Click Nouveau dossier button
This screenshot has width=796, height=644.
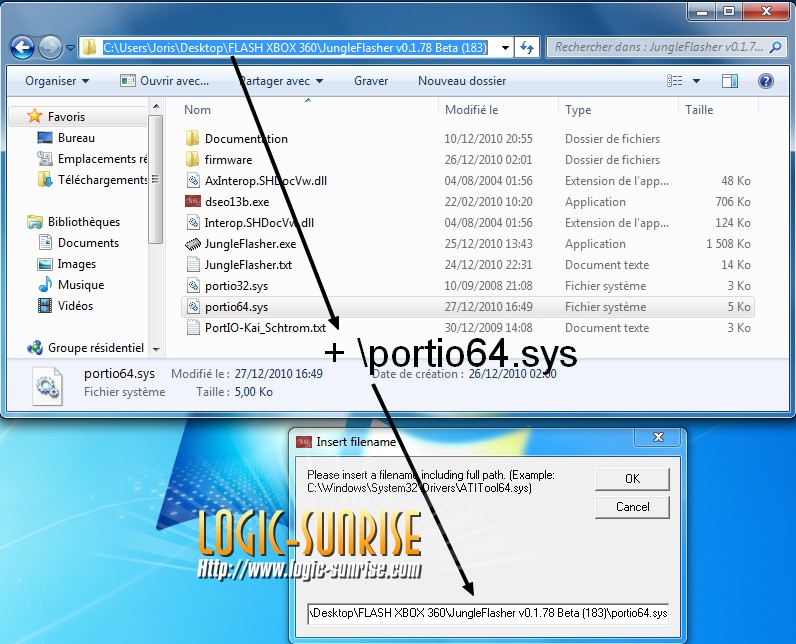coord(462,81)
